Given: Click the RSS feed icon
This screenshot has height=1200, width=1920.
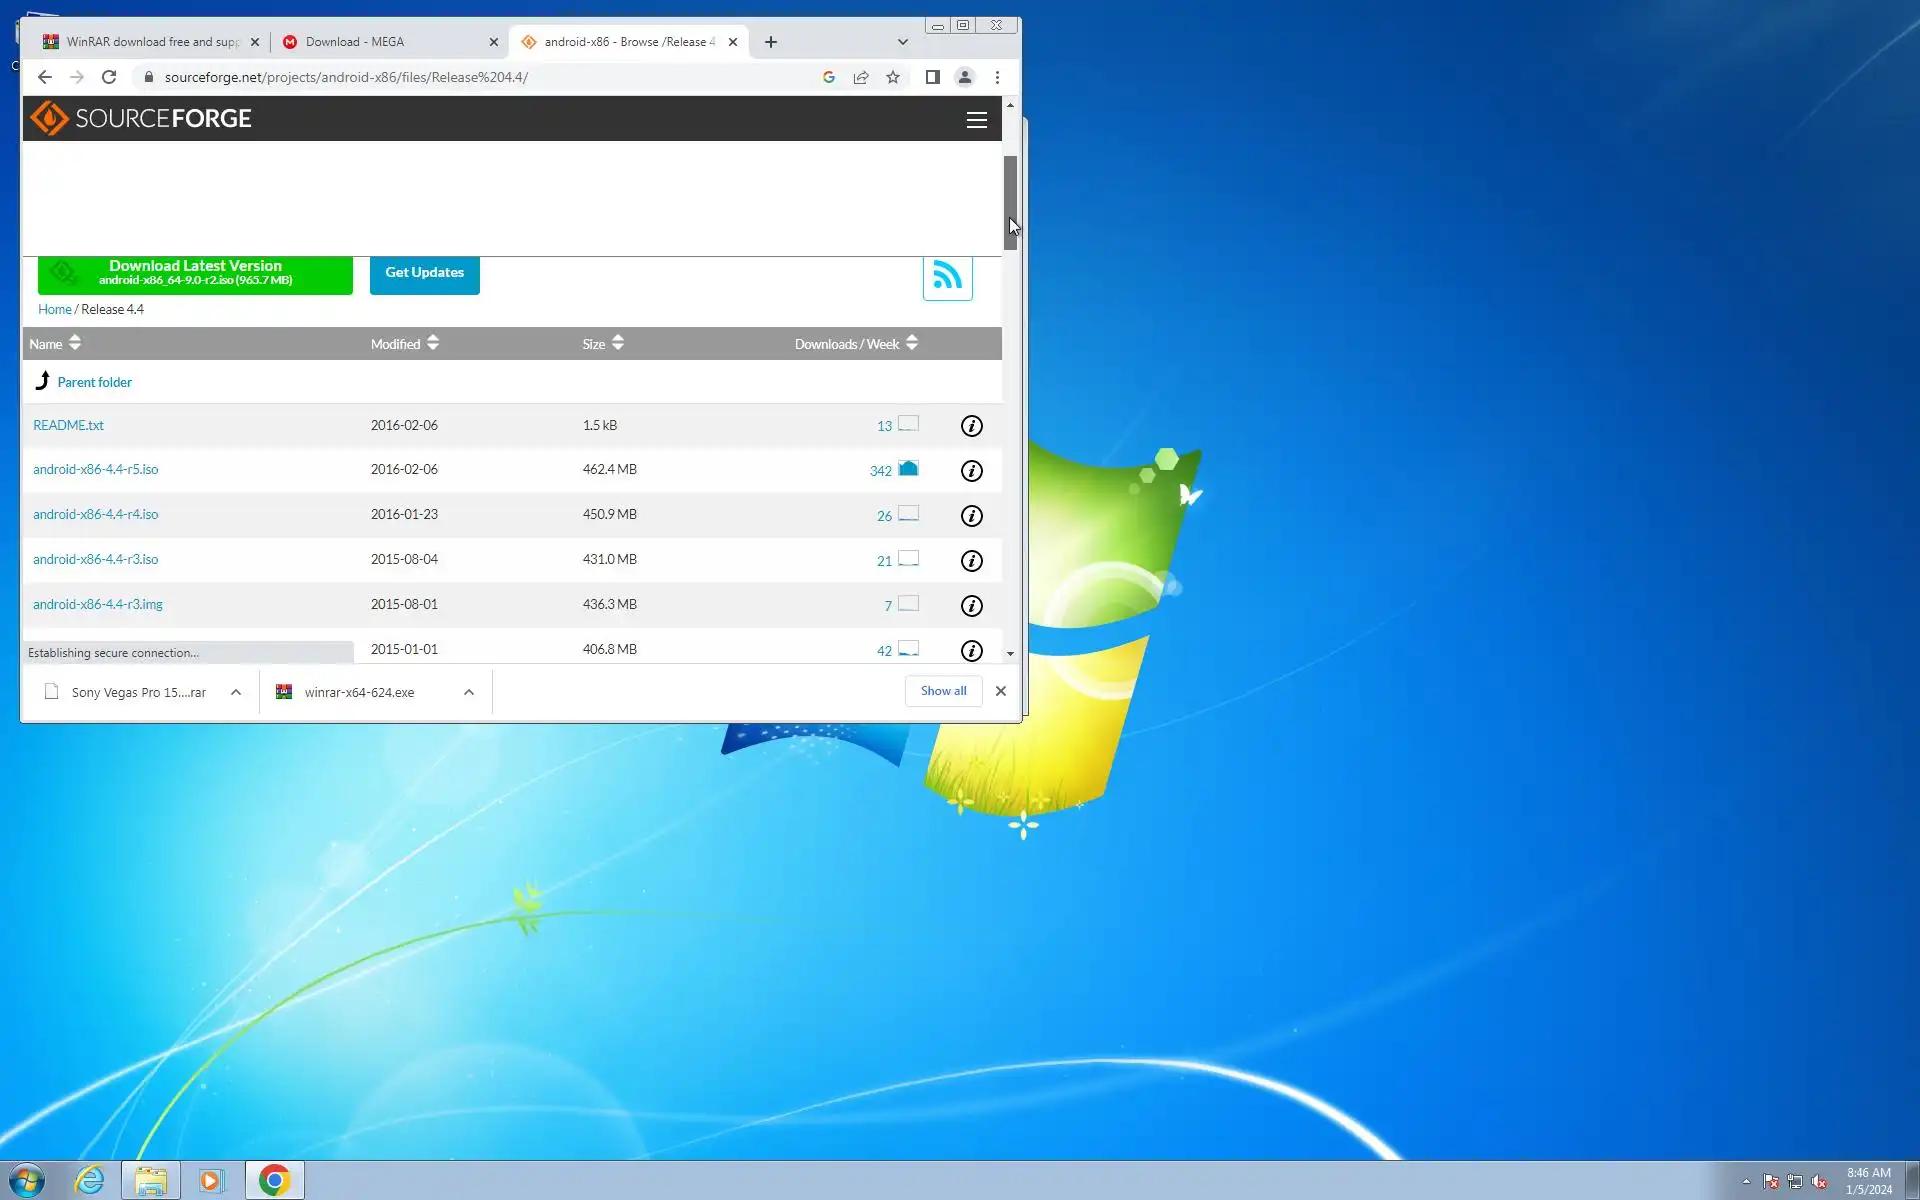Looking at the screenshot, I should point(946,276).
